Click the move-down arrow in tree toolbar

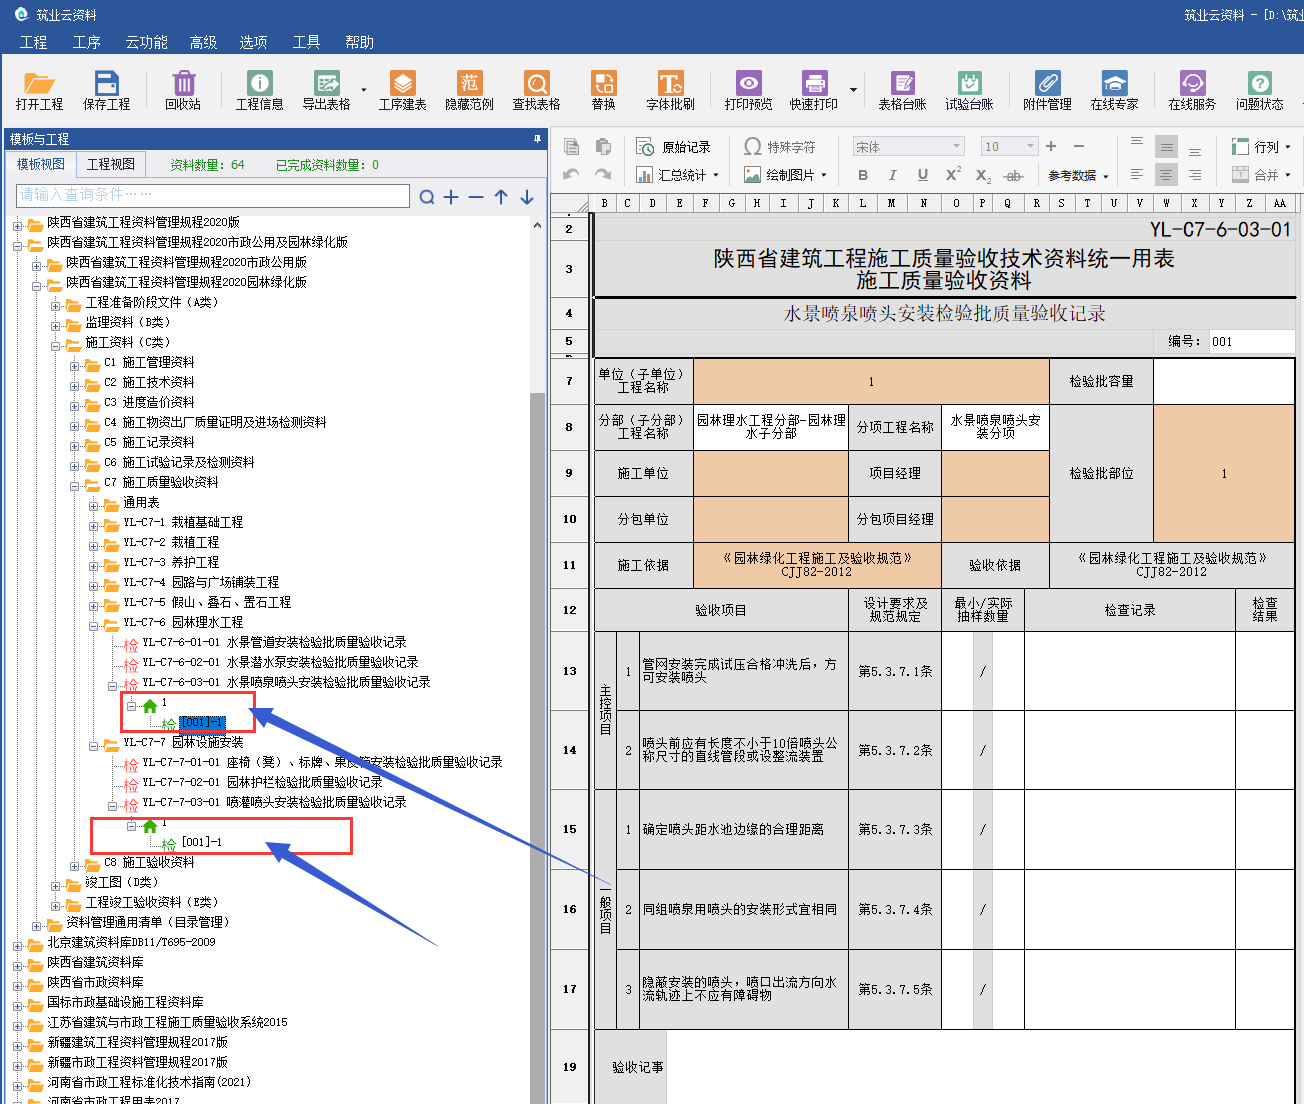click(x=526, y=197)
